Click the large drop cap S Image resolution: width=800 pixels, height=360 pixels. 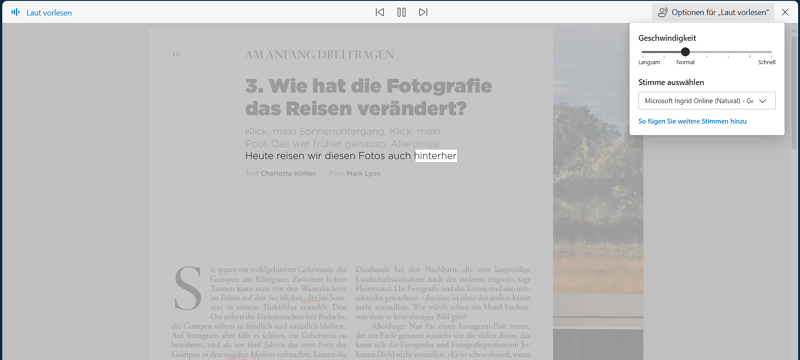point(187,288)
